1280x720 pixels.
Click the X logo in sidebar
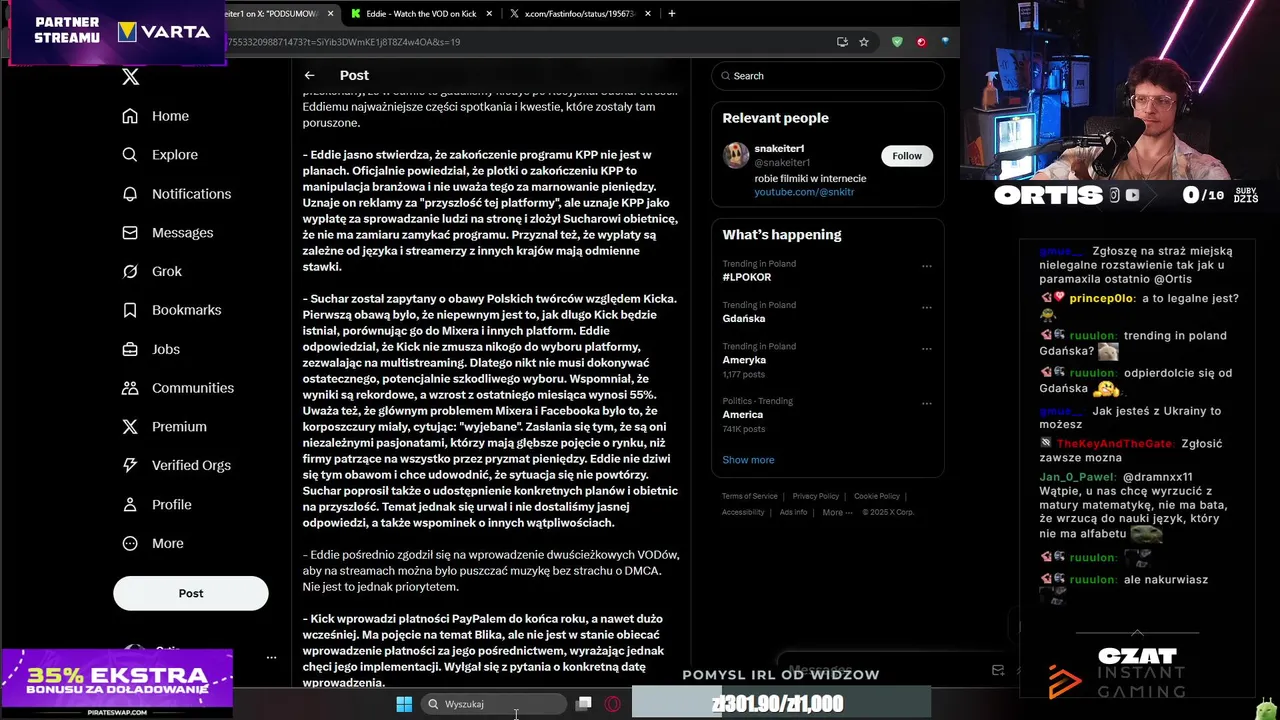130,77
